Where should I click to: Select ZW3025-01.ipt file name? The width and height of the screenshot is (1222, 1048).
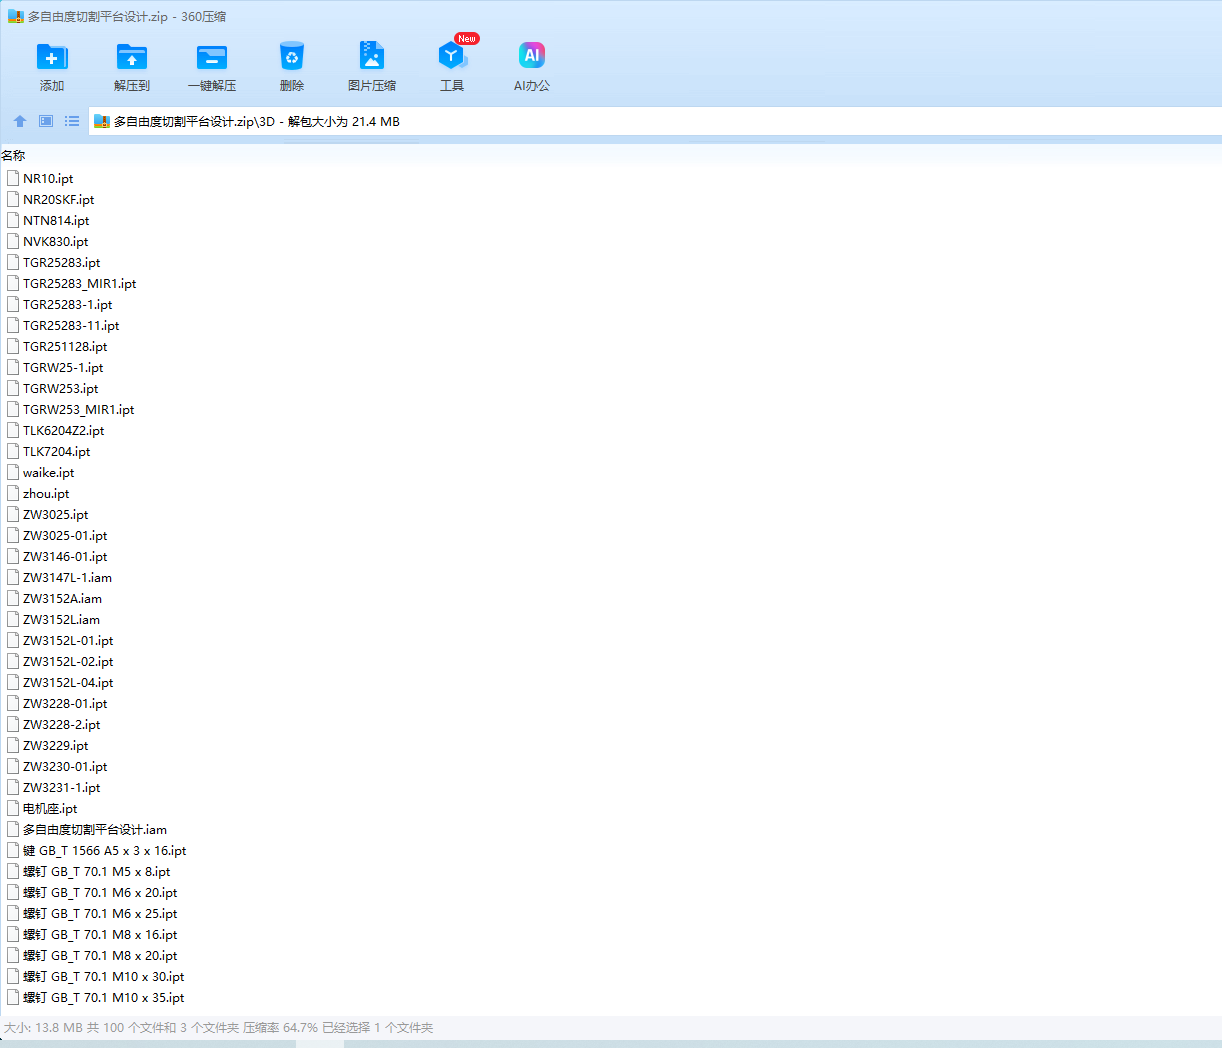(x=65, y=535)
